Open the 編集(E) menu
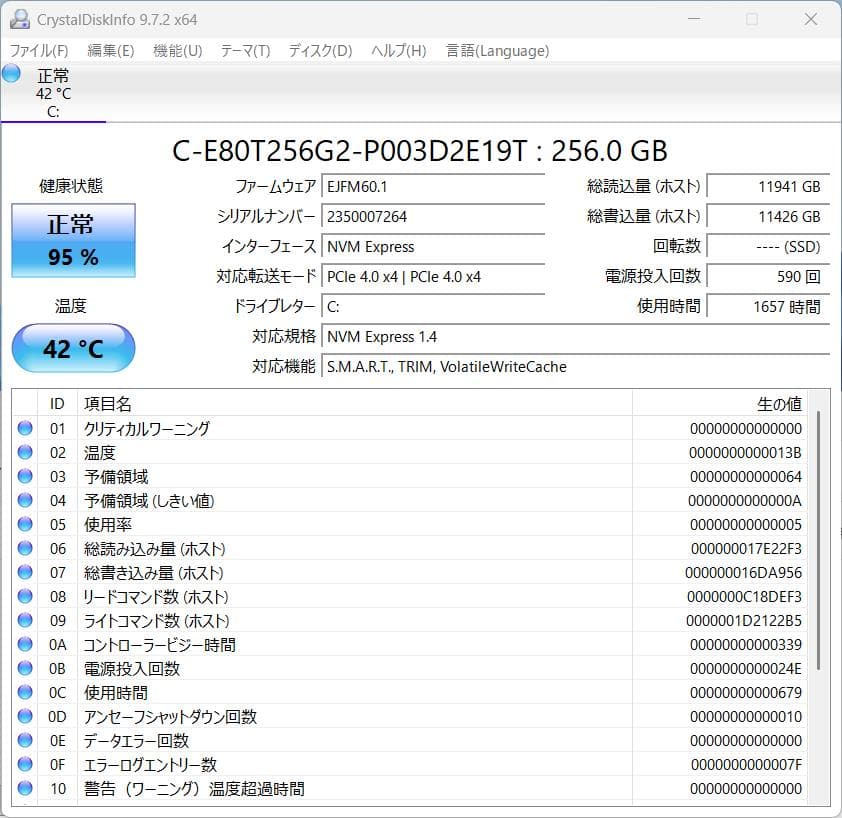842x818 pixels. pyautogui.click(x=111, y=50)
